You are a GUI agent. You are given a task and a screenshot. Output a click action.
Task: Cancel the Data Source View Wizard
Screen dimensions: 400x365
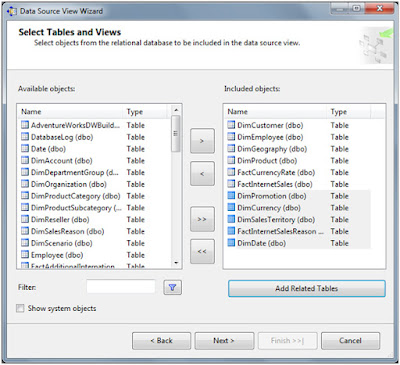point(350,341)
